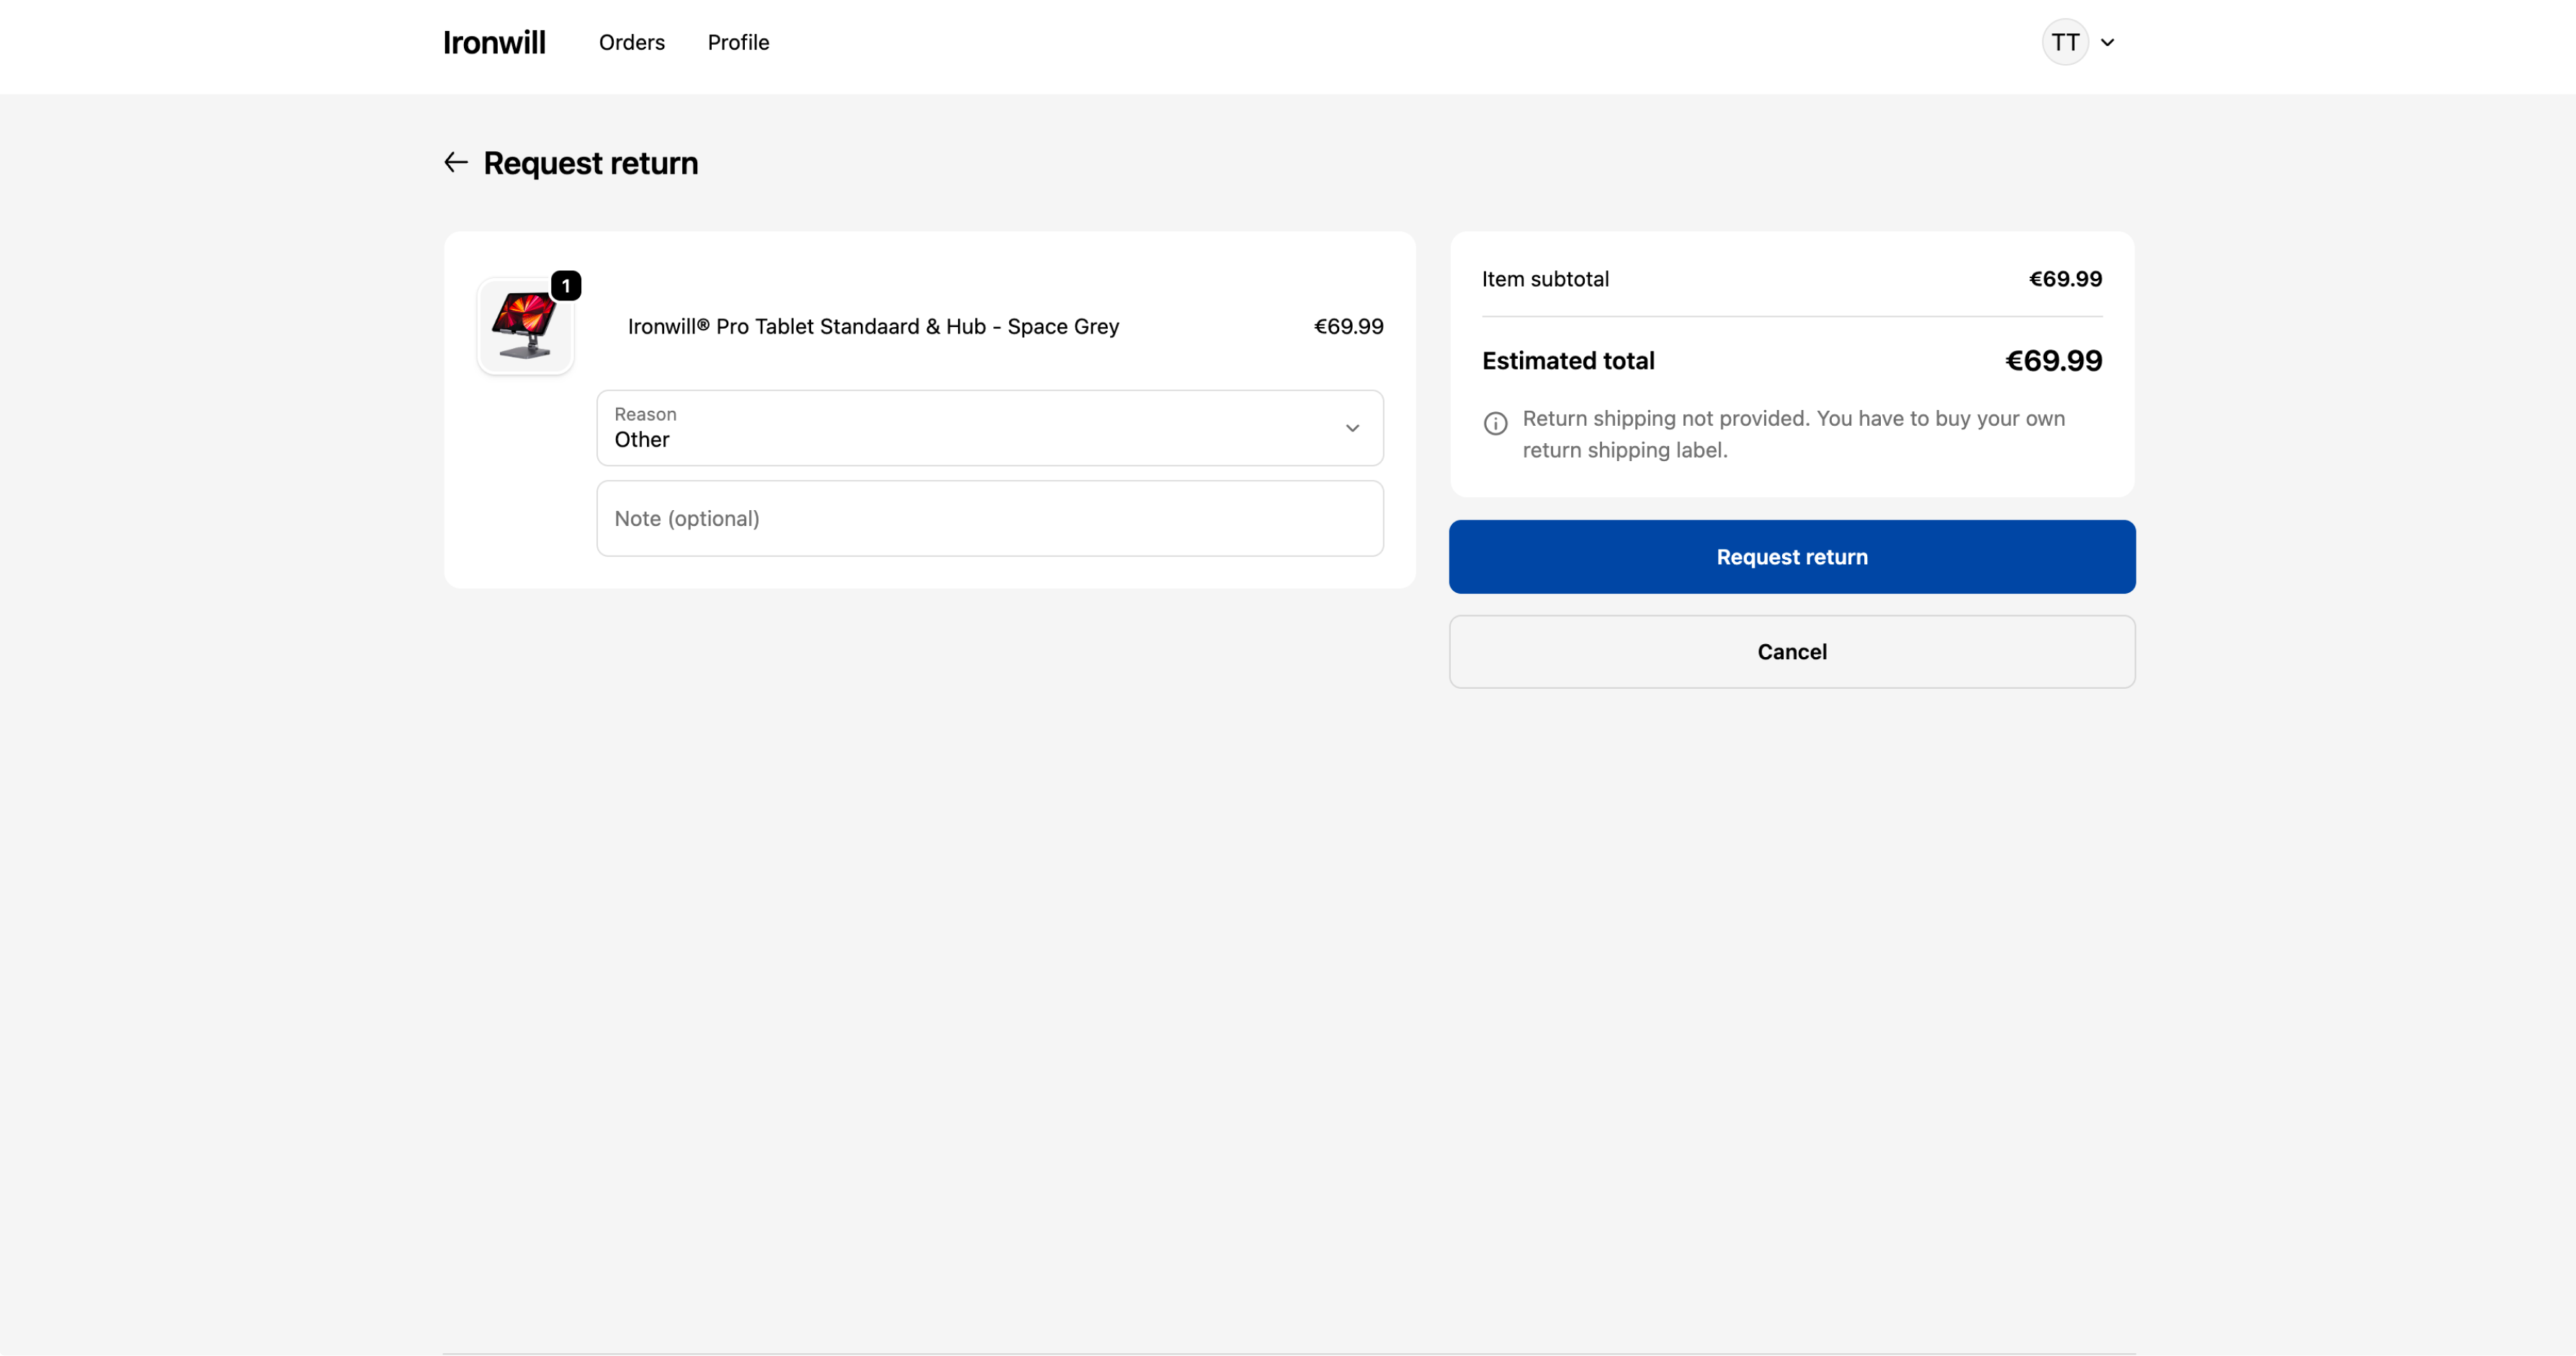This screenshot has width=2576, height=1356.
Task: Open the TT account avatar
Action: click(x=2065, y=42)
